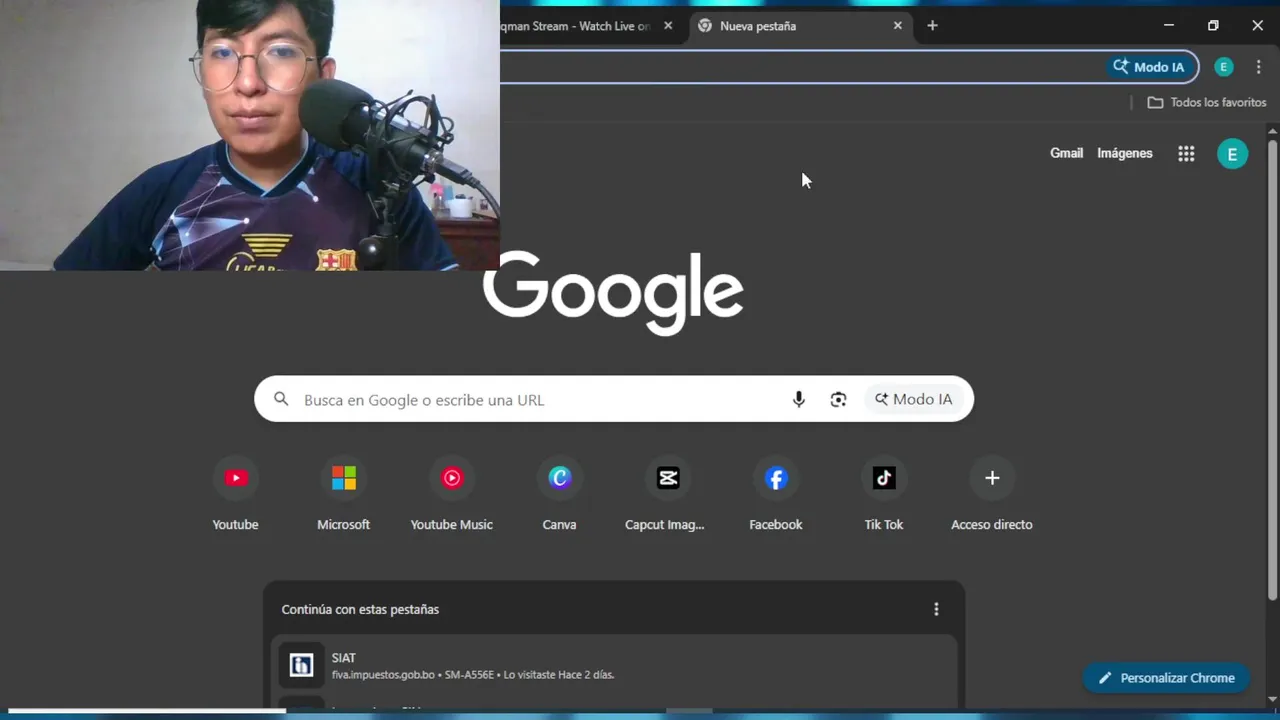The height and width of the screenshot is (720, 1280).
Task: Minimize the Chrome window
Action: tap(1168, 26)
